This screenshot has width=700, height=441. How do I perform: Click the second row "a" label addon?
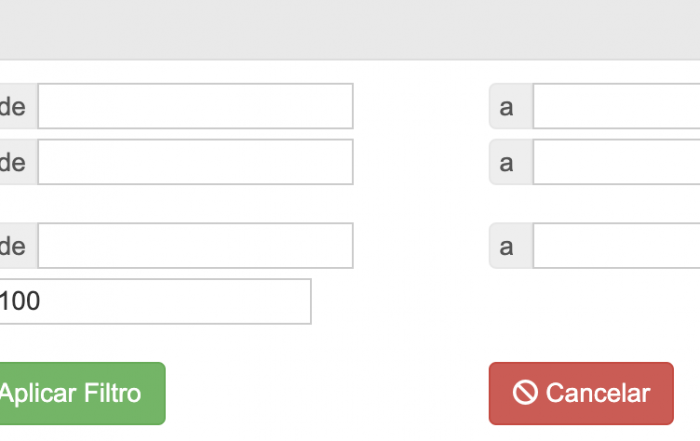pyautogui.click(x=511, y=162)
